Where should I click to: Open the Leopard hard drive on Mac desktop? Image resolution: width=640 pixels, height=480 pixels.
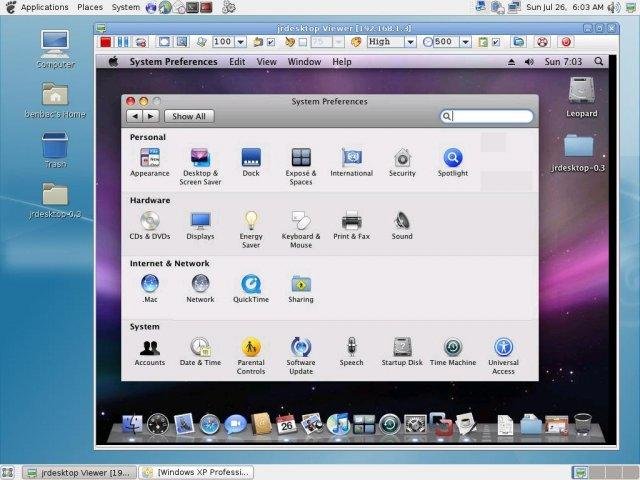[x=582, y=97]
